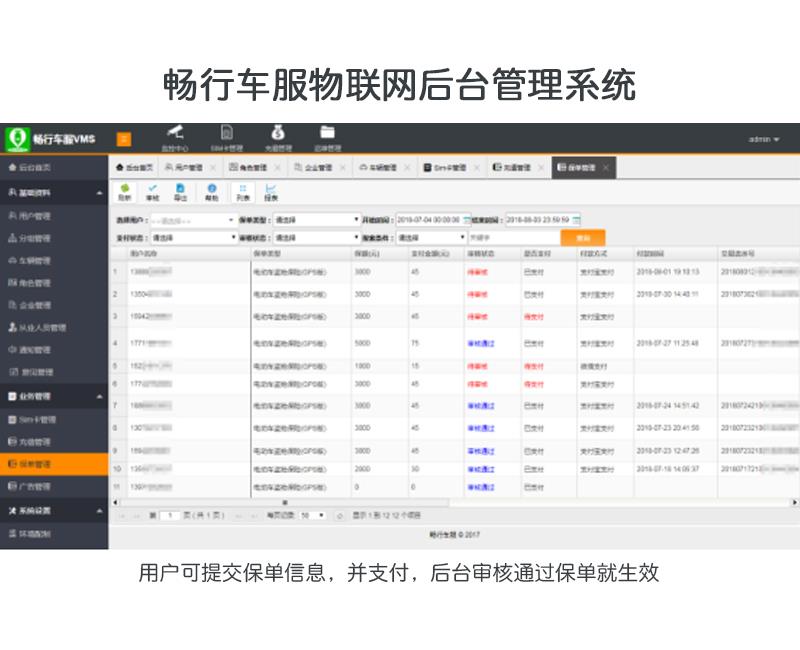The height and width of the screenshot is (650, 800).
Task: Open the 报表 chart report icon
Action: pos(271,192)
